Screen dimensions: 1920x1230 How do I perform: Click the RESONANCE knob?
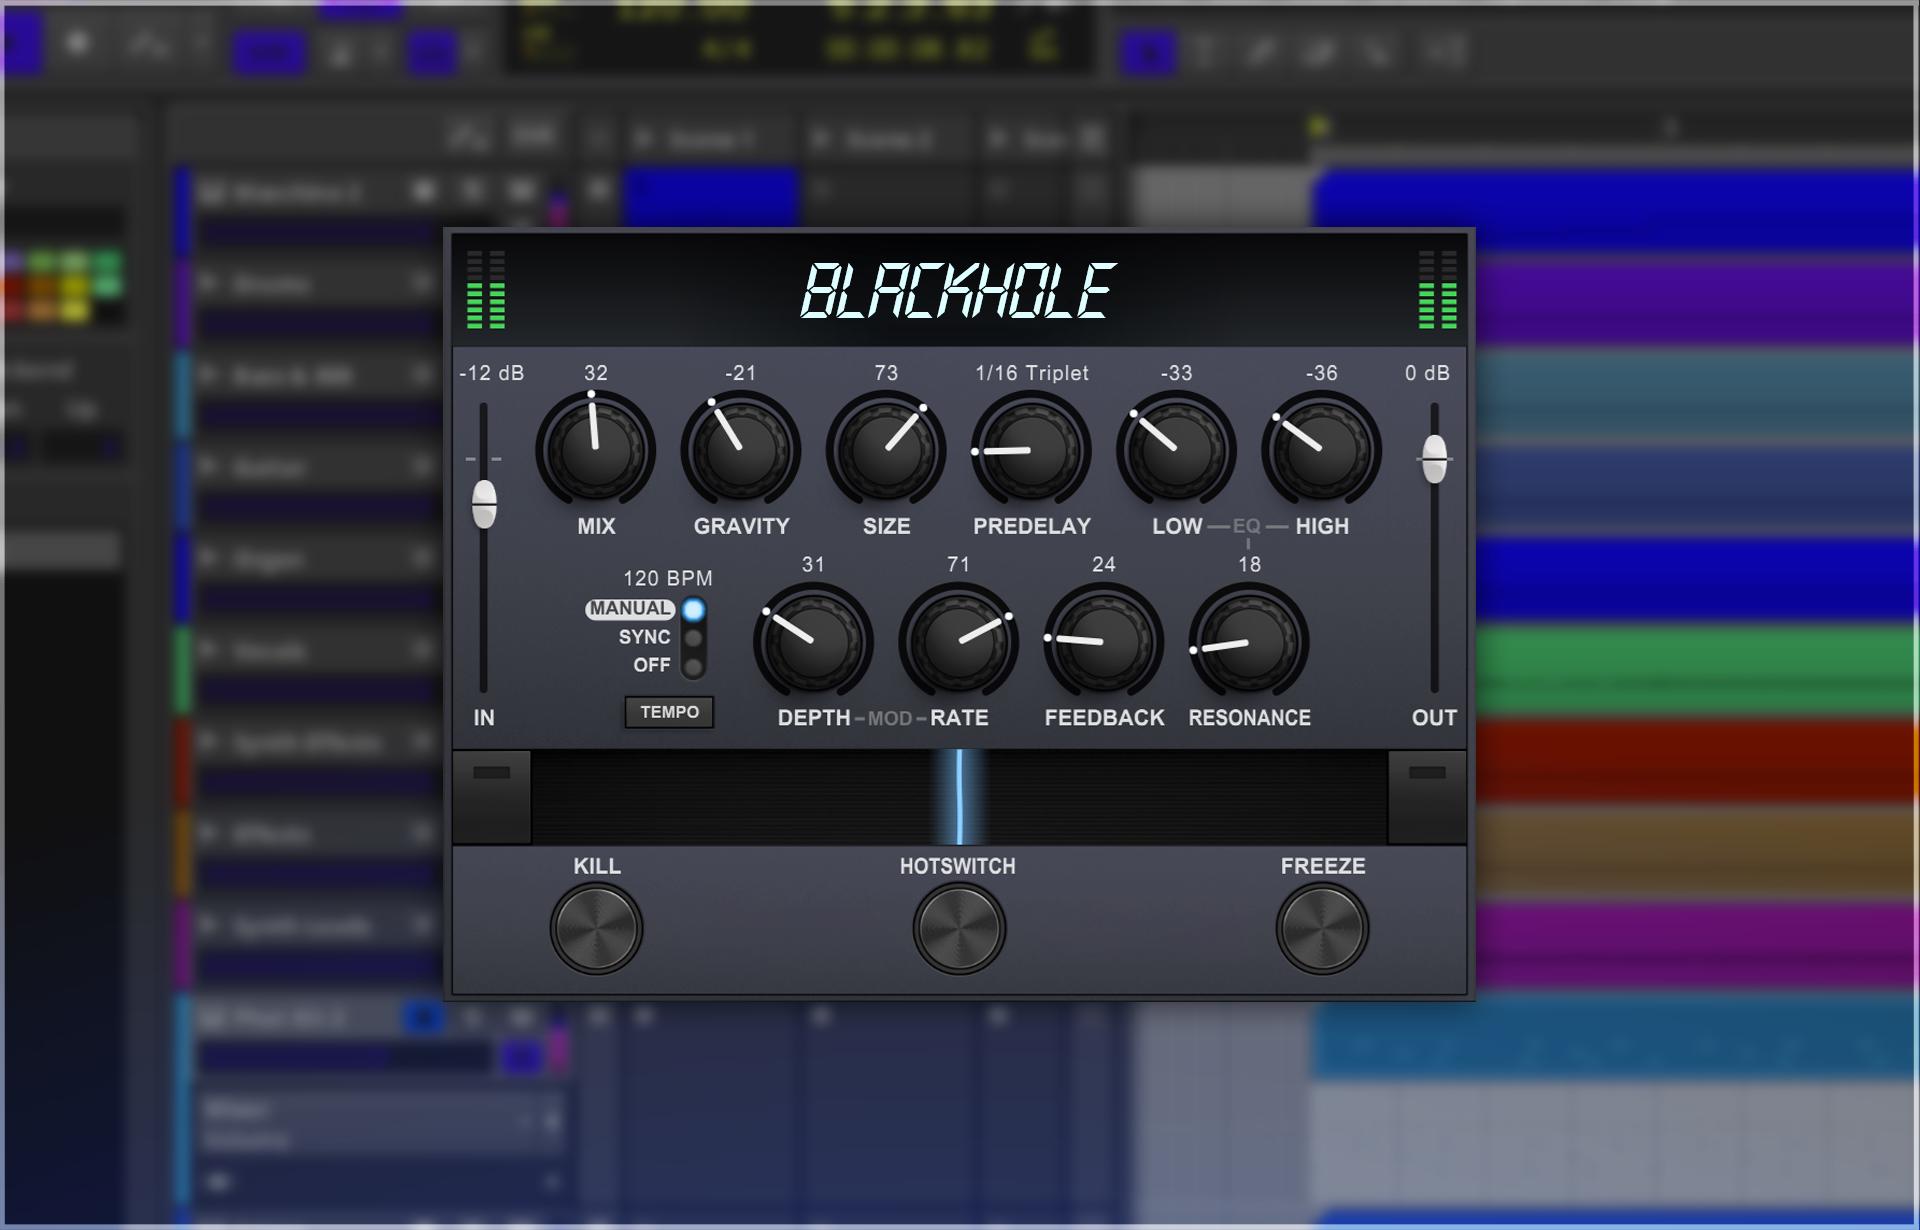(1248, 642)
